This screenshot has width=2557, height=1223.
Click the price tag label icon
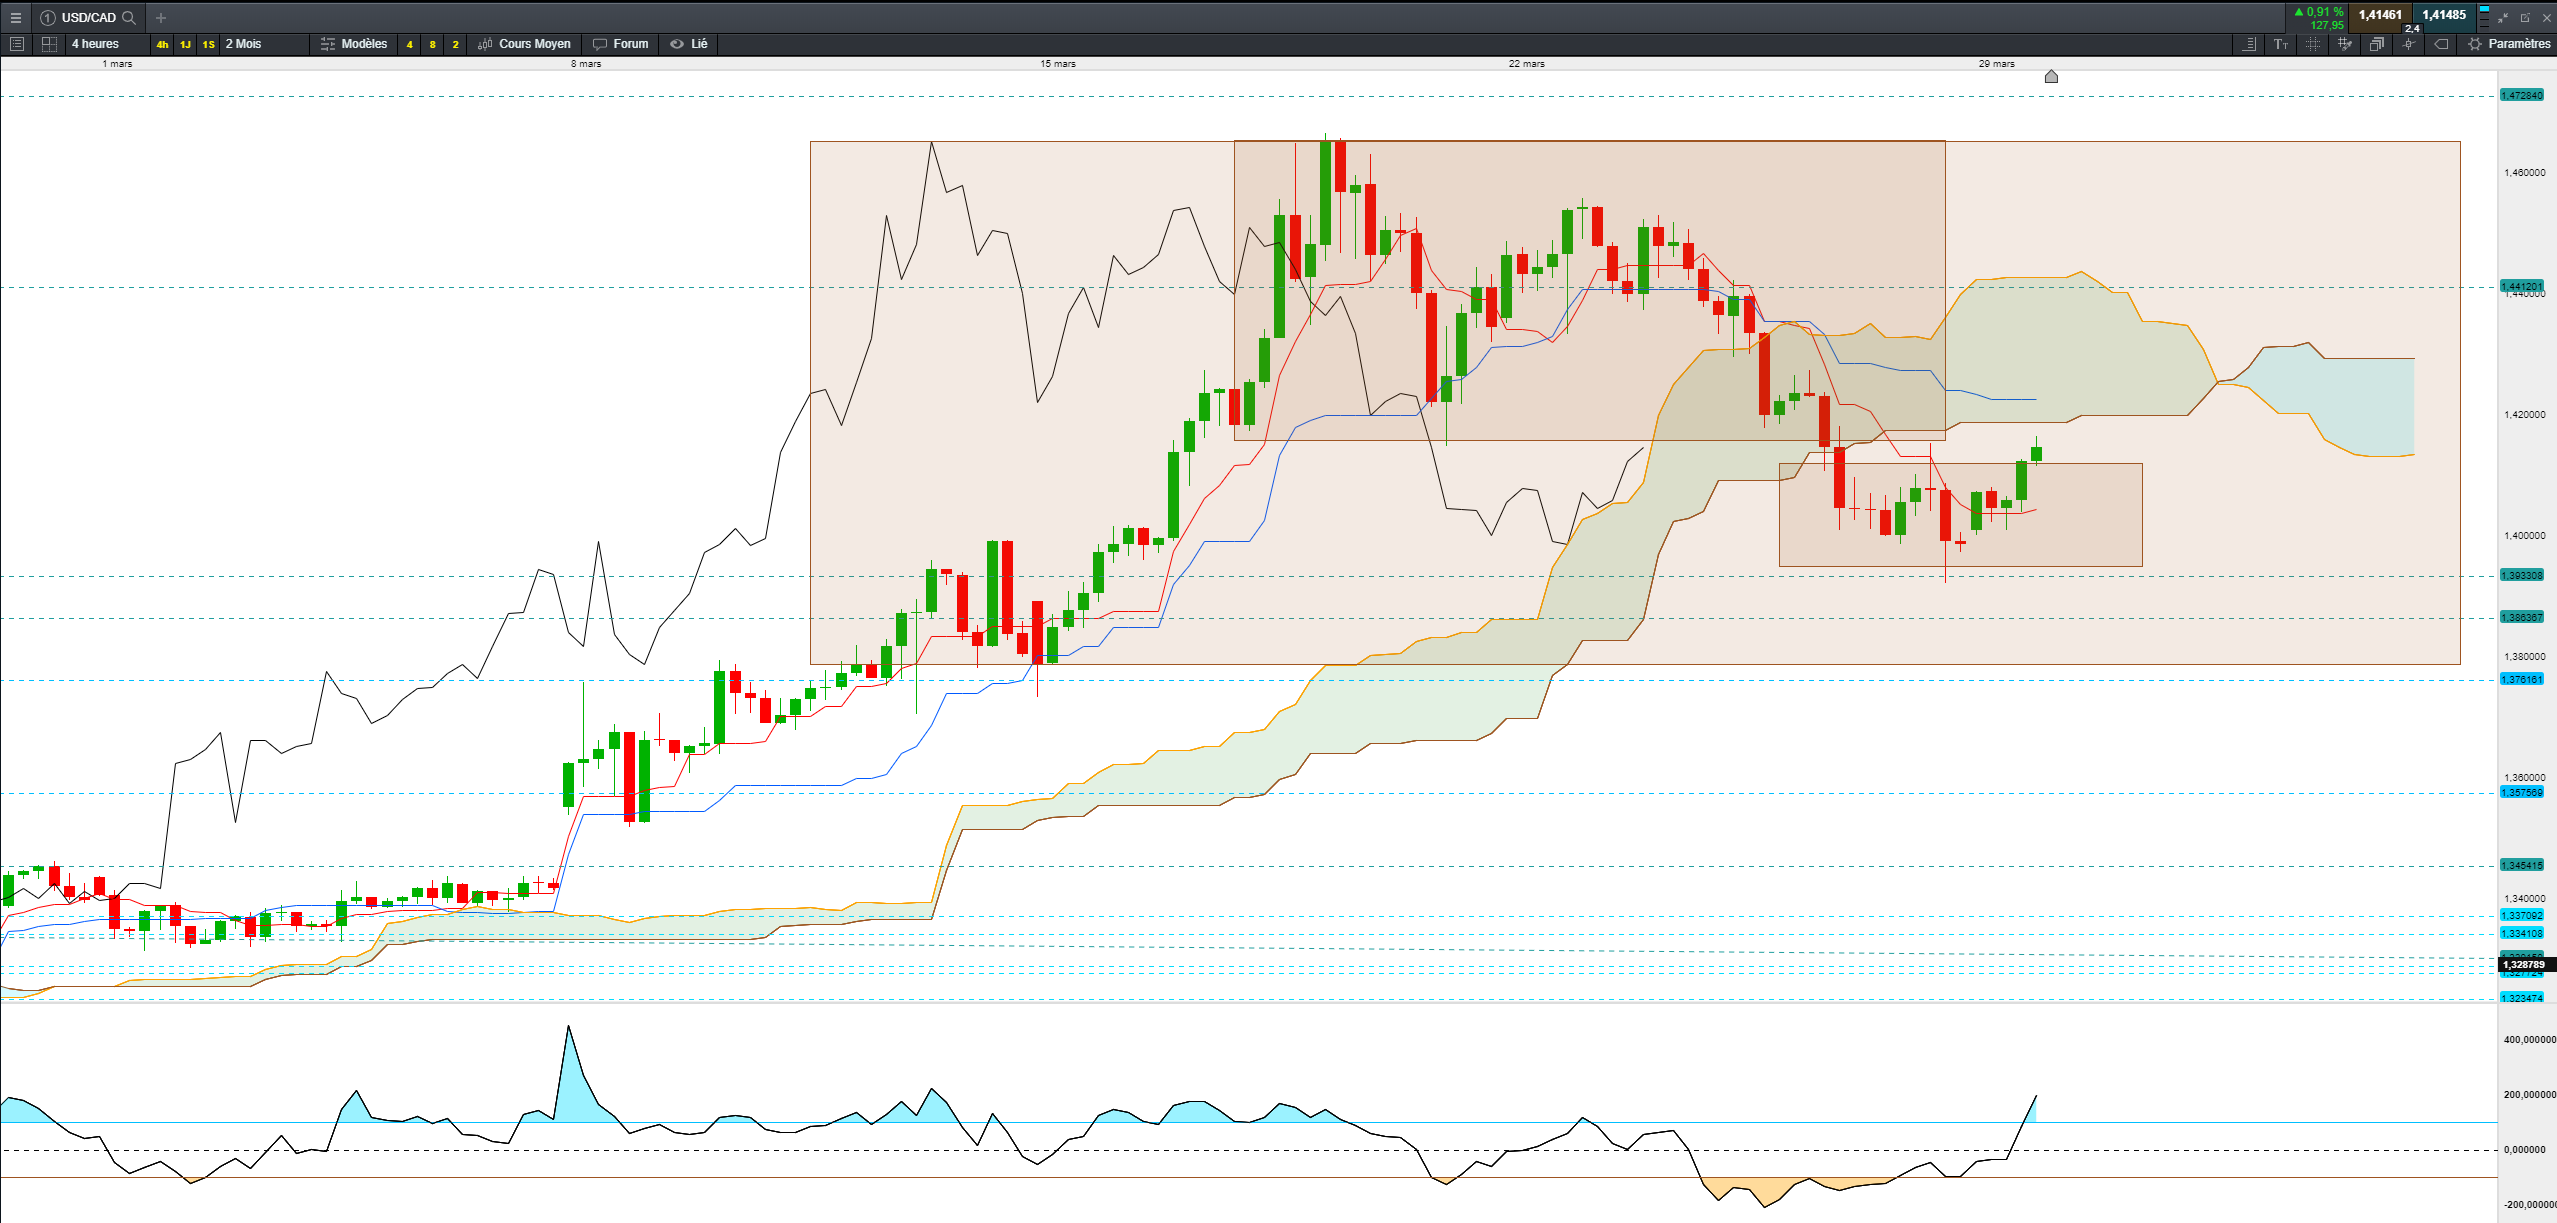click(2441, 44)
